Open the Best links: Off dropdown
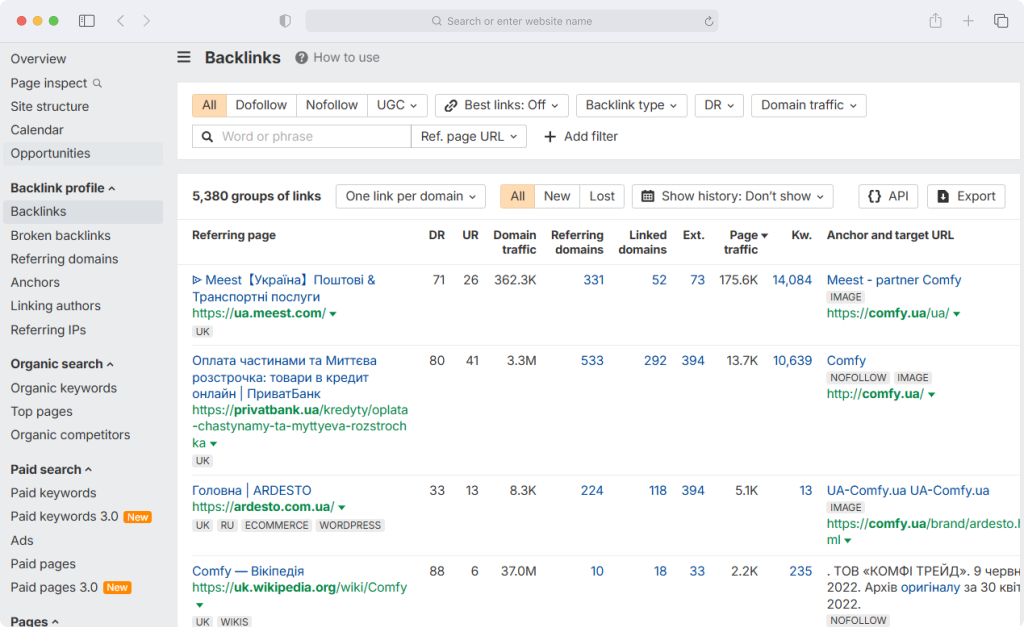Viewport: 1024px width, 627px height. tap(502, 105)
